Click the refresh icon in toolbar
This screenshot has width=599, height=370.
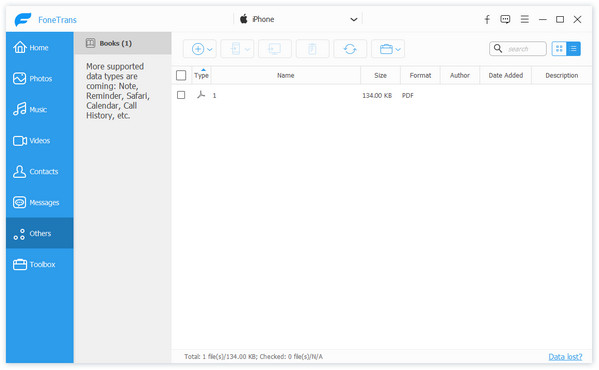pos(350,49)
